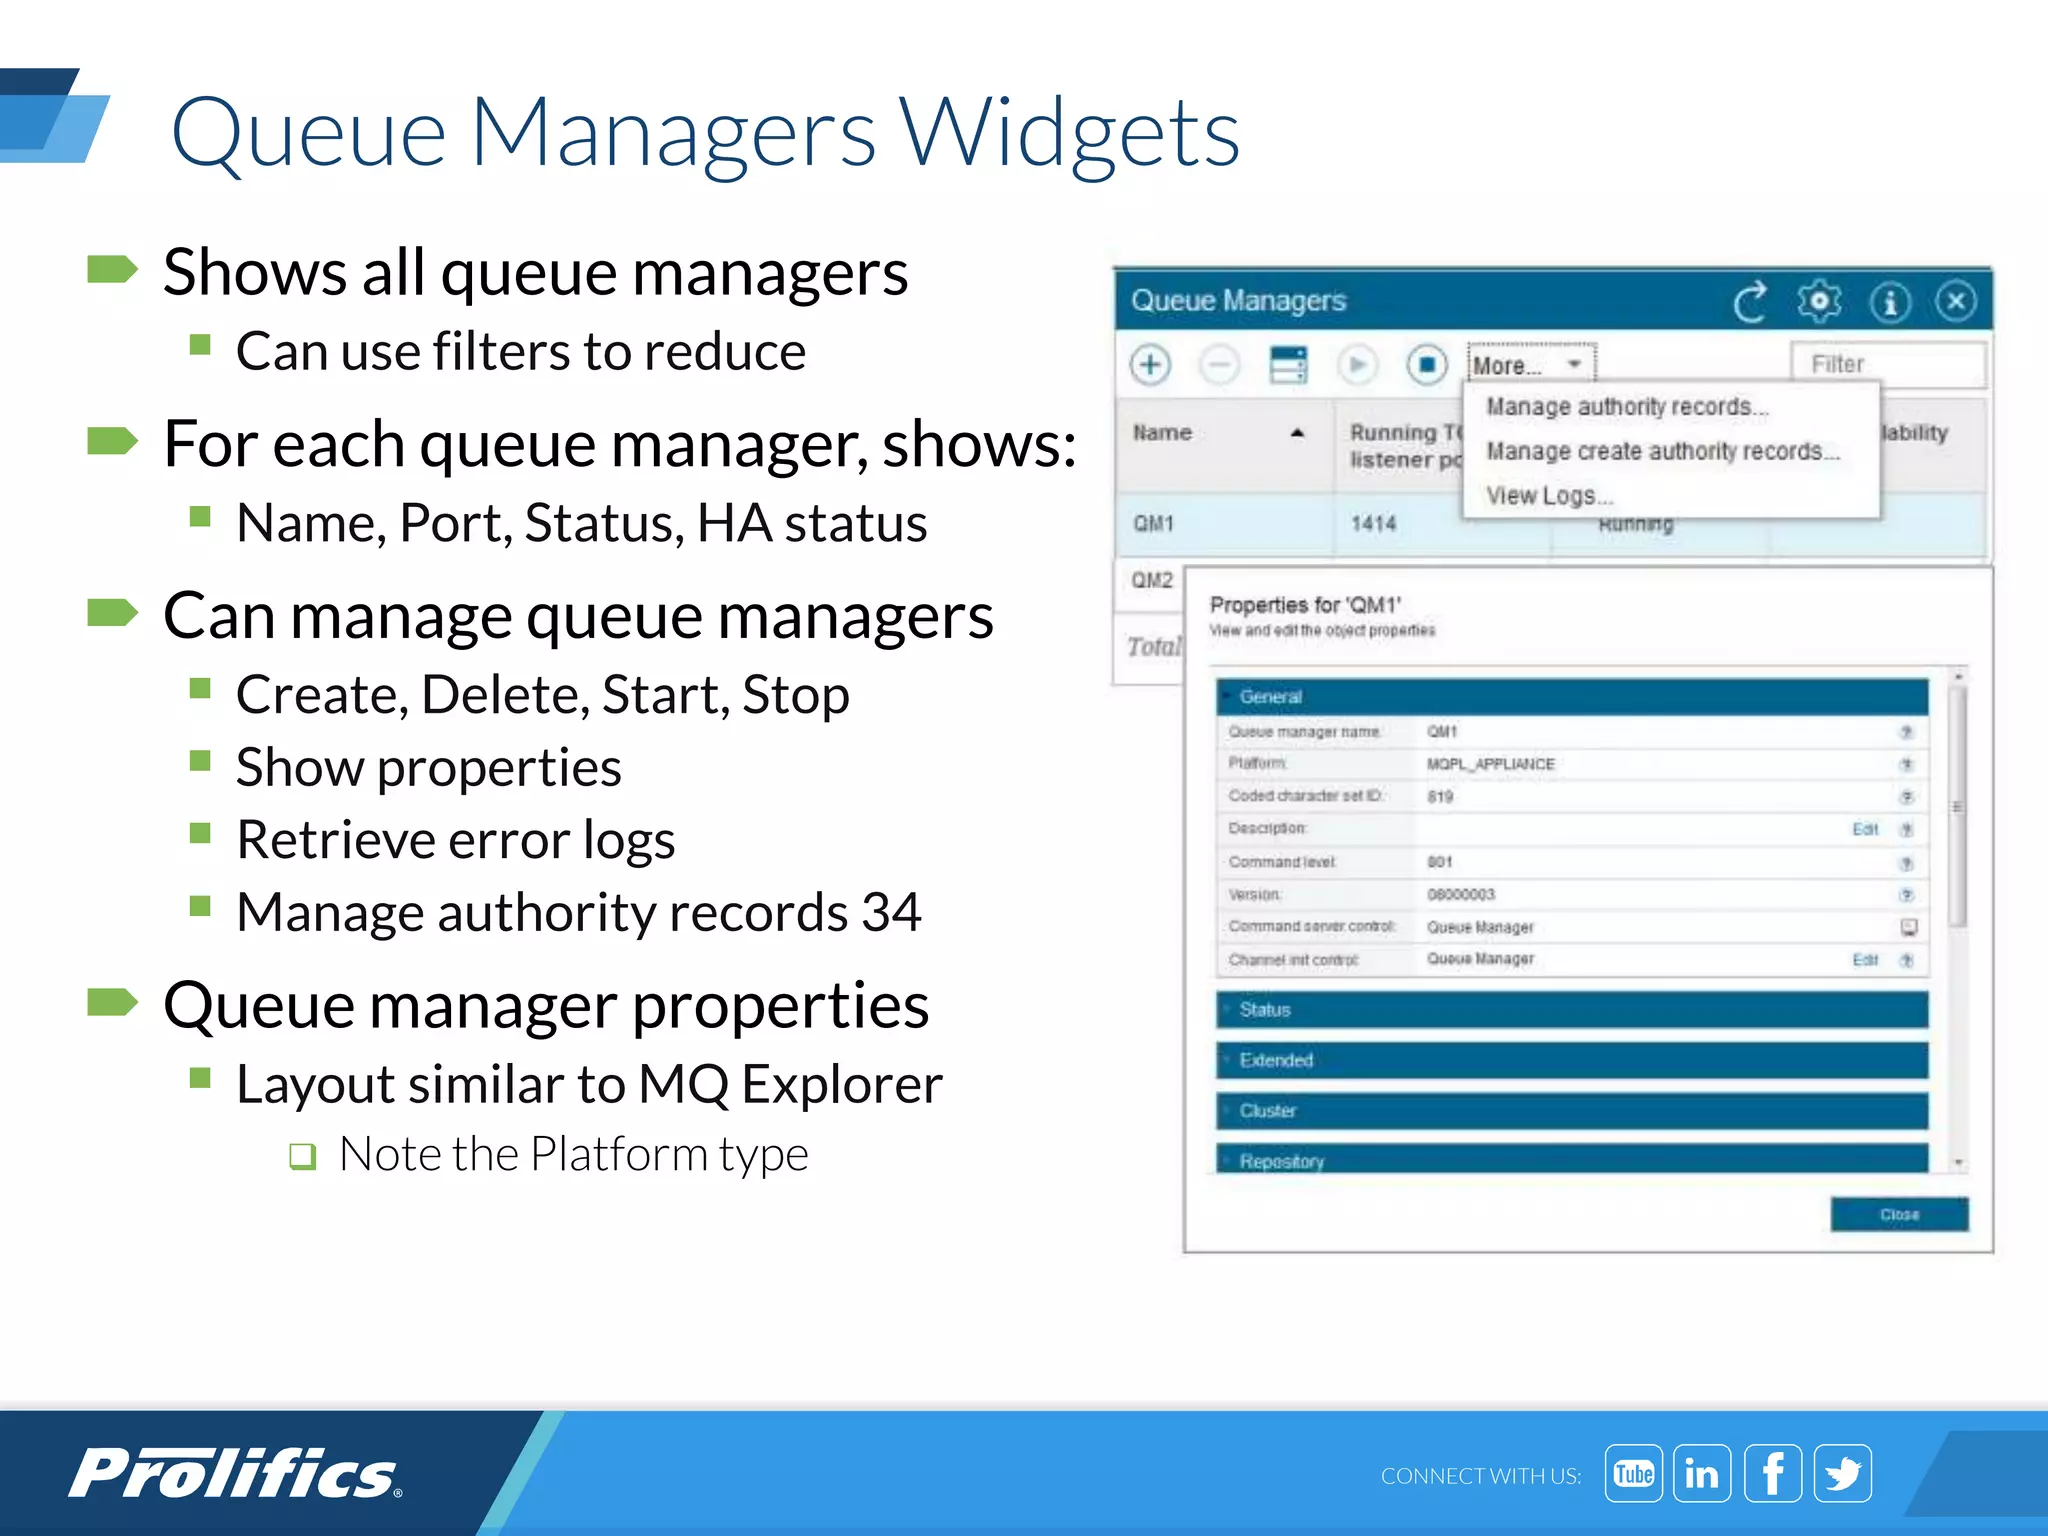This screenshot has height=1536, width=2048.
Task: Click the Refresh icon in Queue Managers header
Action: (1750, 301)
